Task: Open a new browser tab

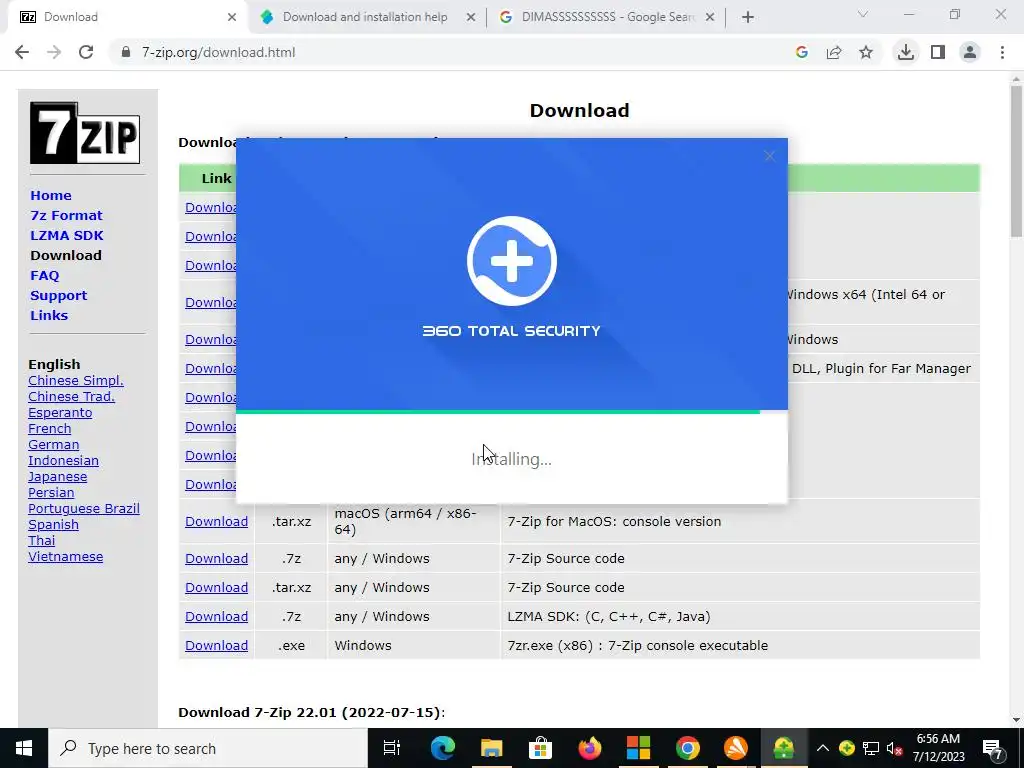Action: (748, 17)
